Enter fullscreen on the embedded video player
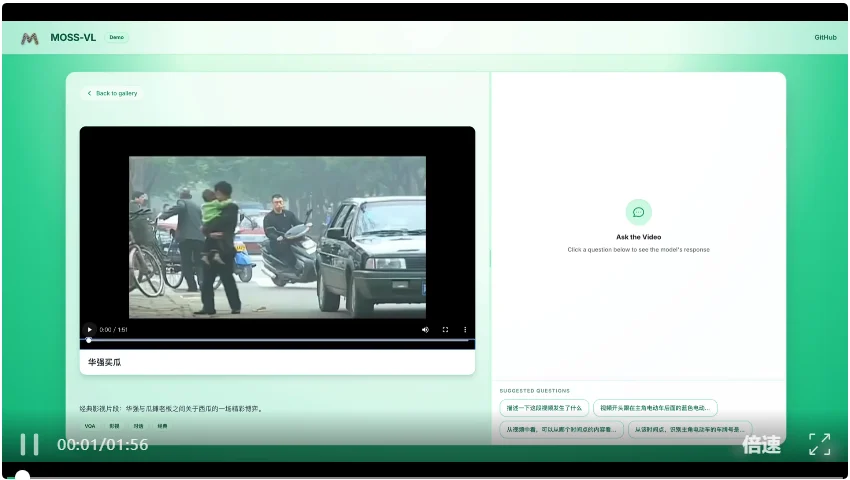This screenshot has height=480, width=850. click(445, 329)
